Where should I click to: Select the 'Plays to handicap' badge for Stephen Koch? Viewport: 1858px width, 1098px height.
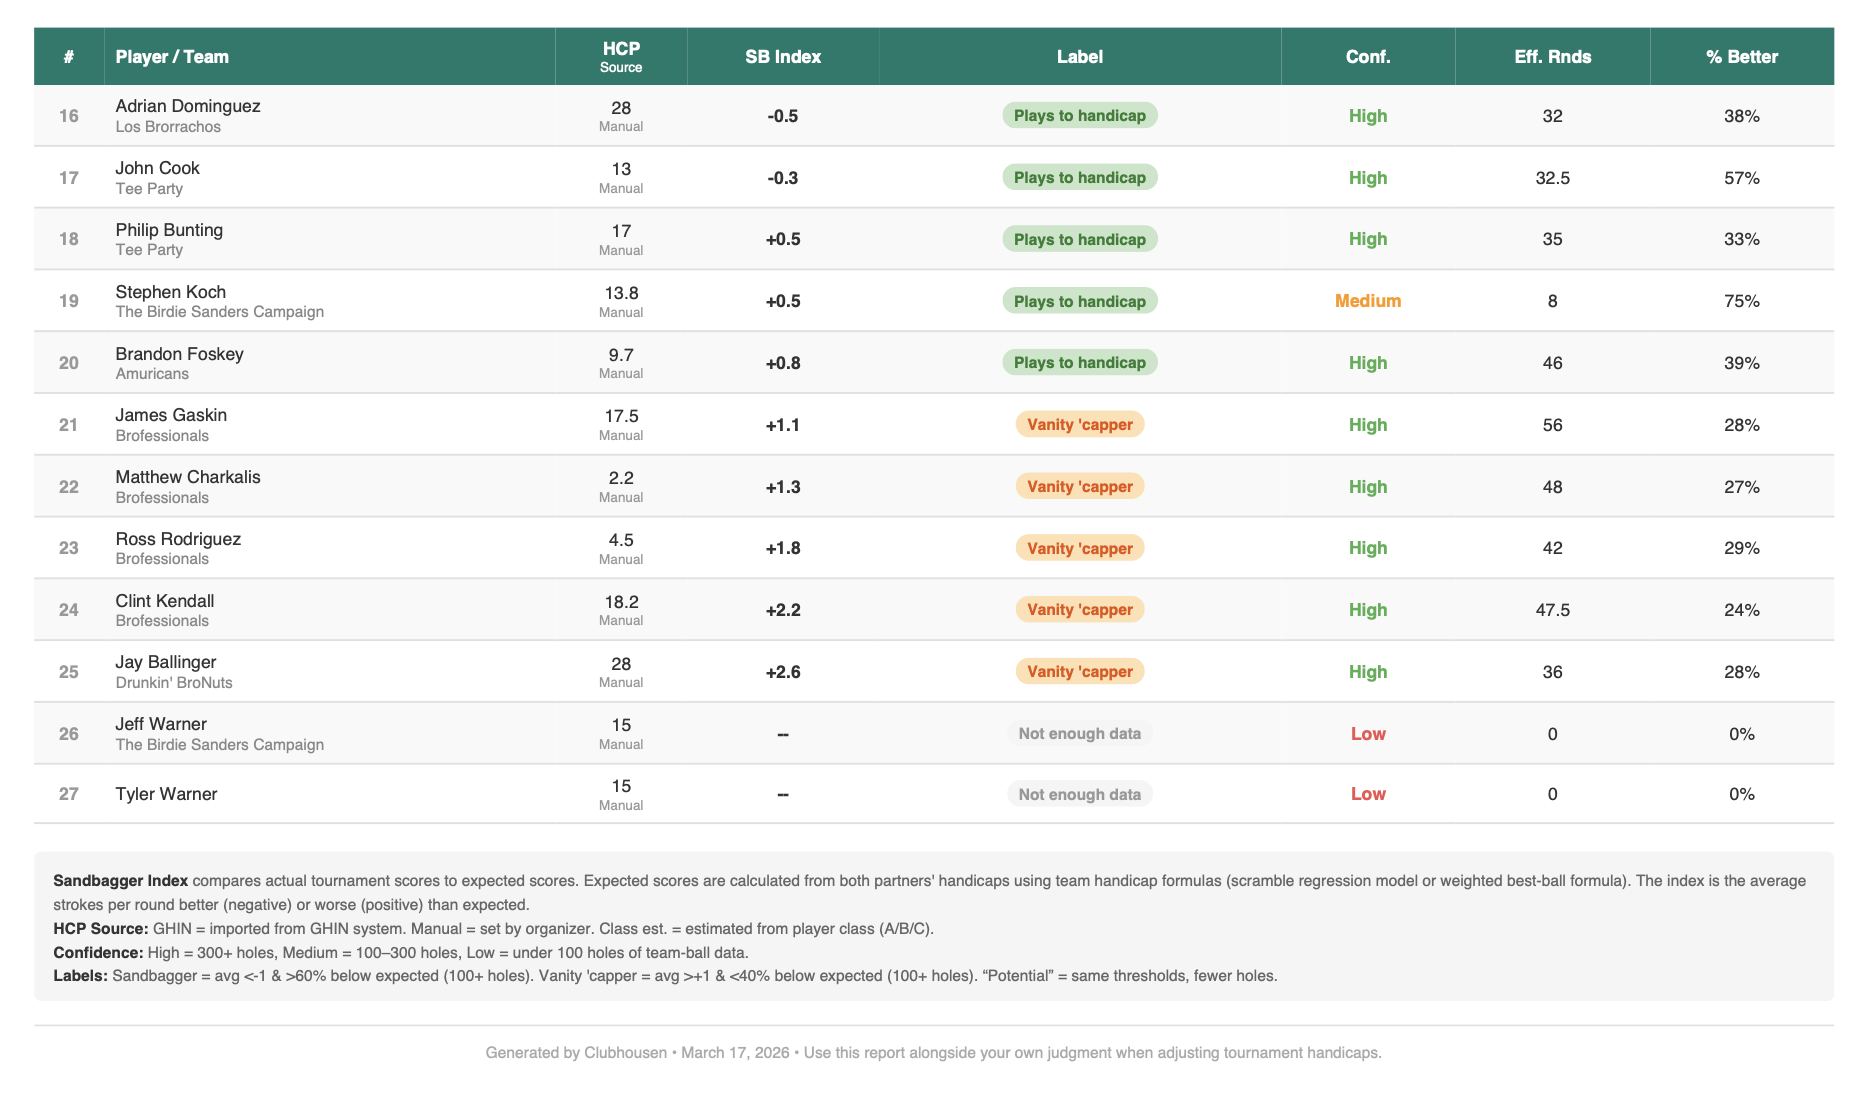[x=1079, y=300]
